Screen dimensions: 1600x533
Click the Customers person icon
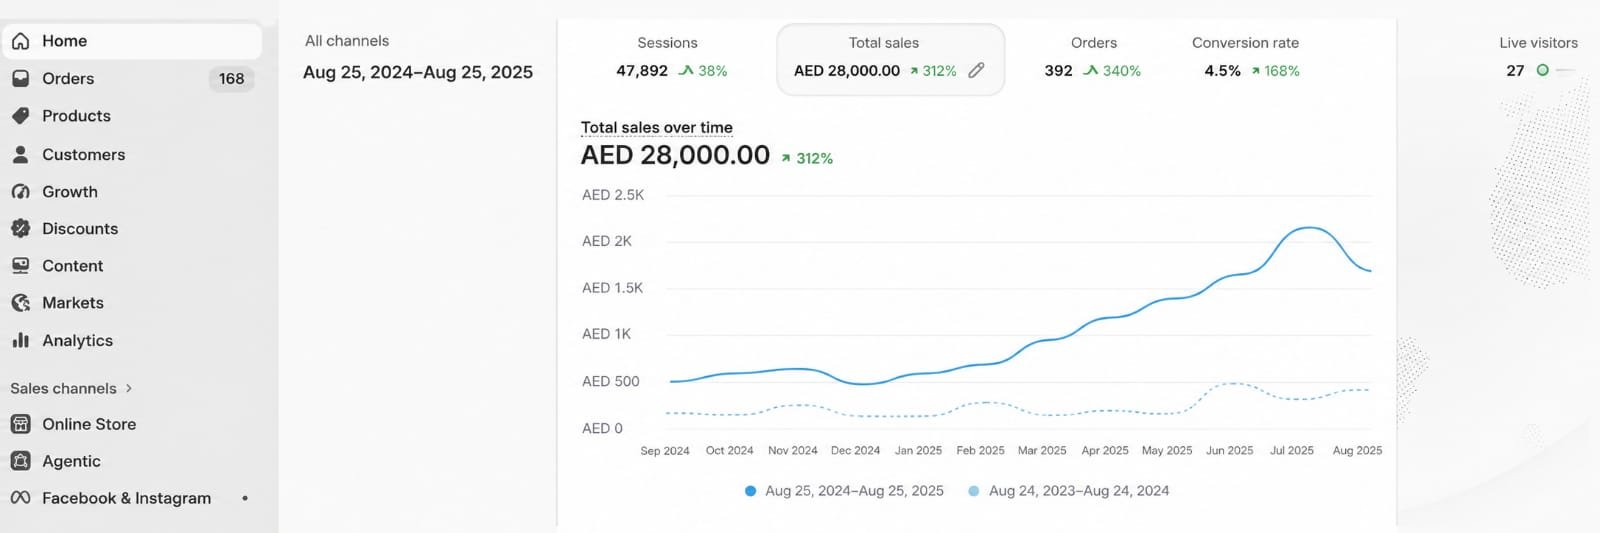(x=20, y=154)
